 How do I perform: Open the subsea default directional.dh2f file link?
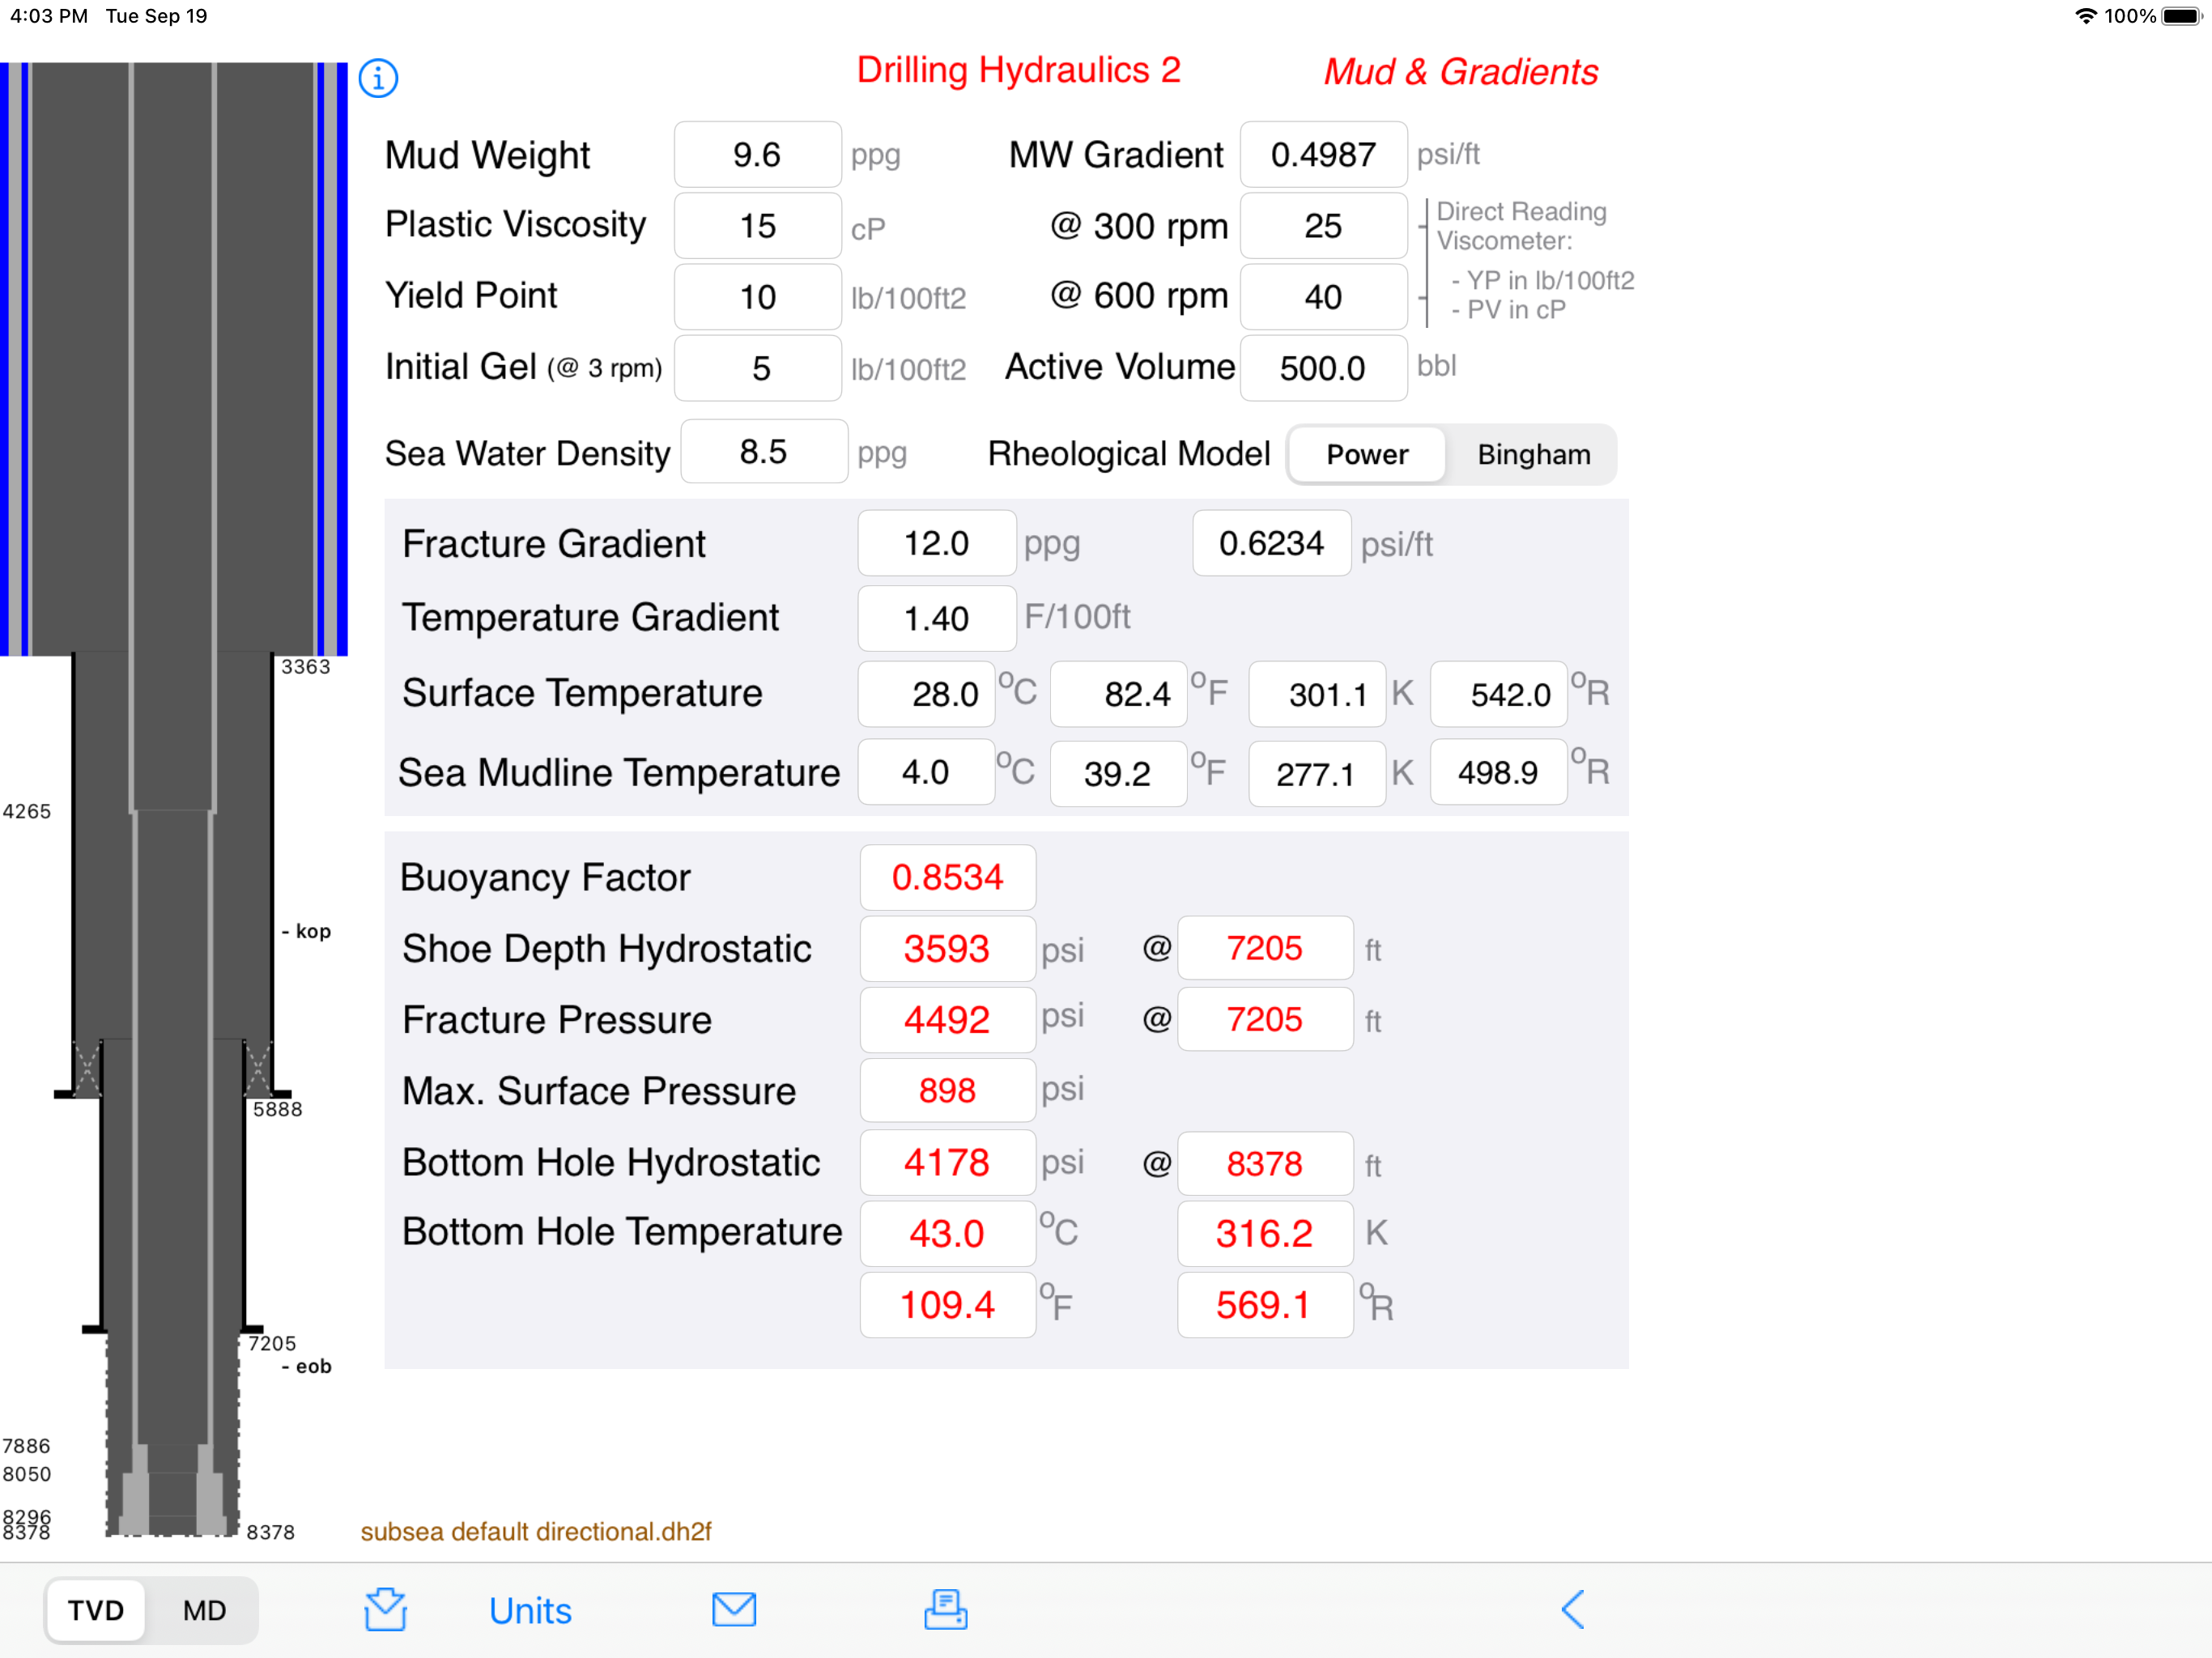(x=536, y=1531)
